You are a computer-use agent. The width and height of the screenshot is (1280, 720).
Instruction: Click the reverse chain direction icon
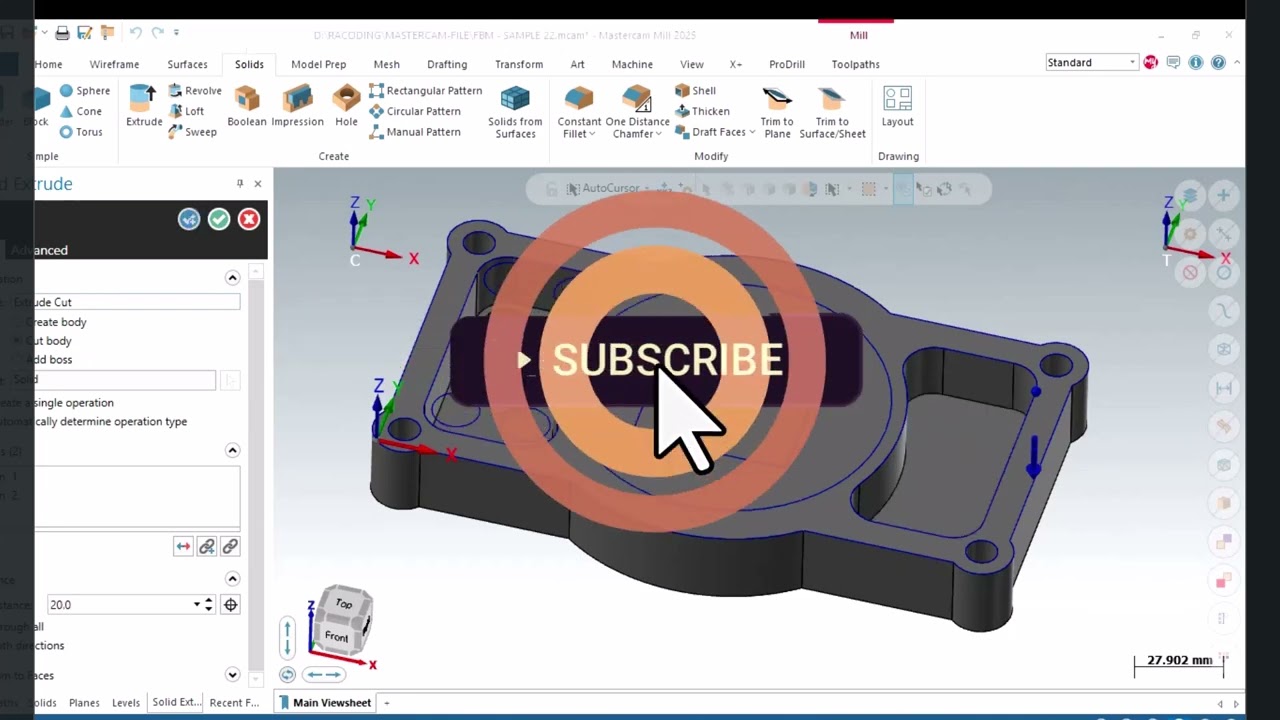(183, 546)
